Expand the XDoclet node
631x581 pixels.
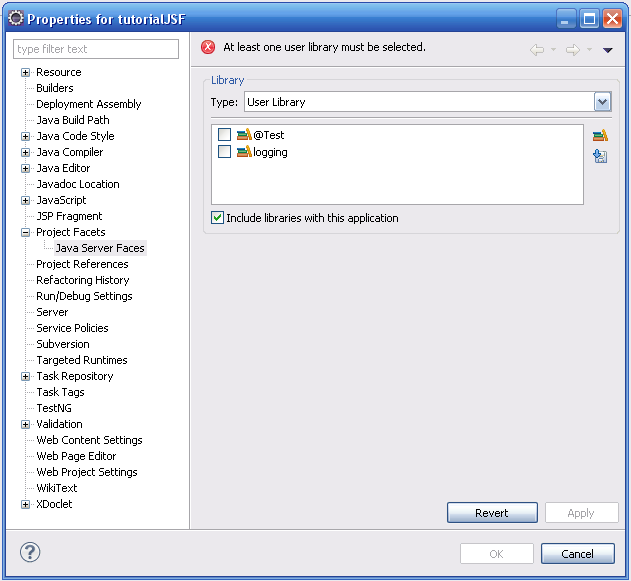pos(25,504)
